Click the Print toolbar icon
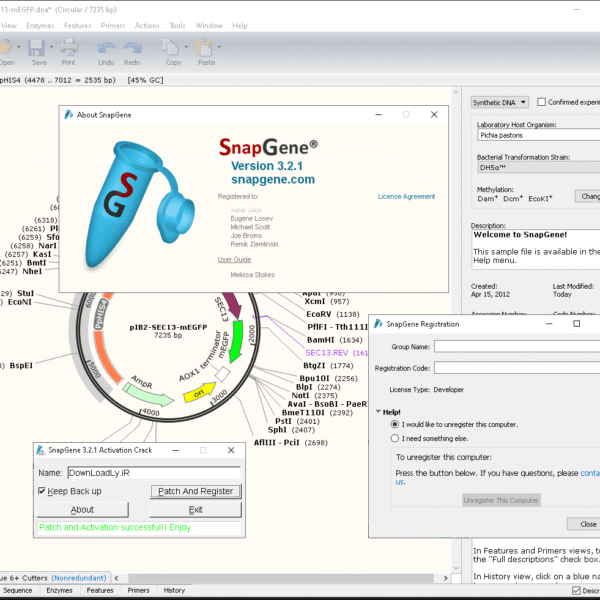600x600 pixels. [x=69, y=47]
